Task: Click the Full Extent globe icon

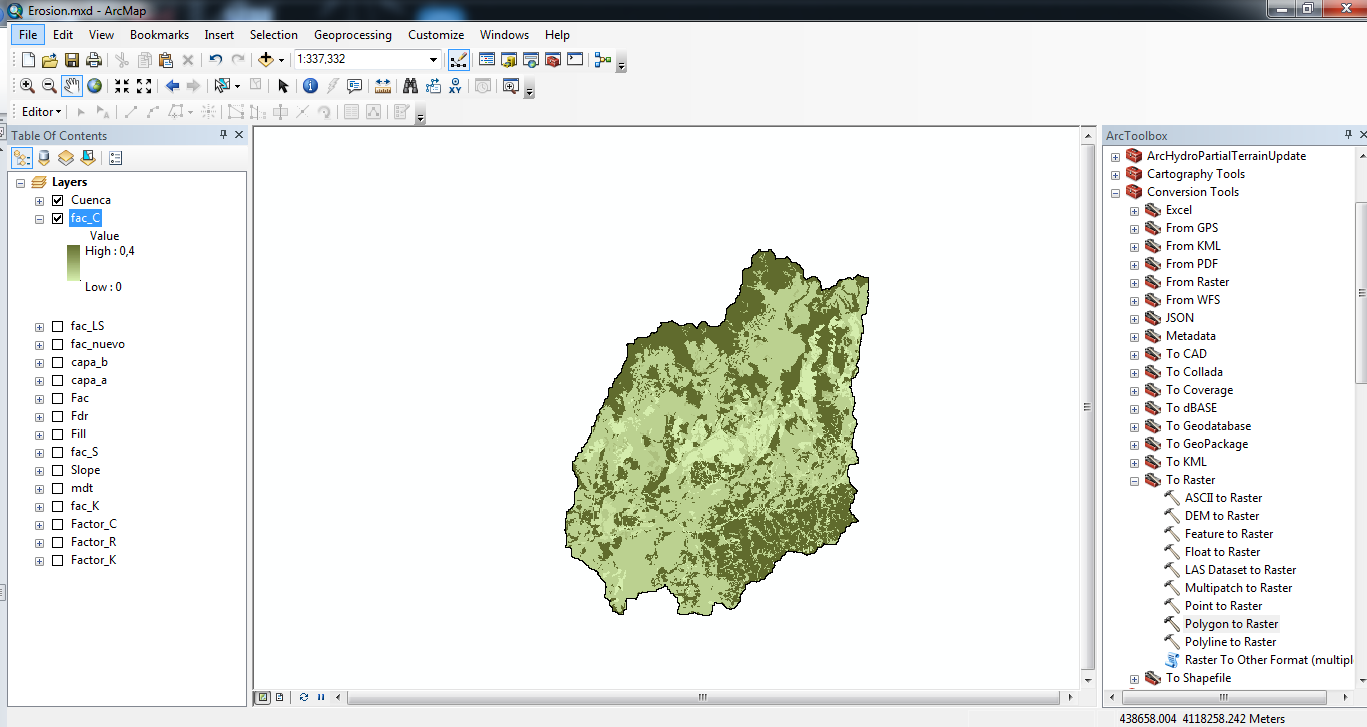Action: (x=94, y=86)
